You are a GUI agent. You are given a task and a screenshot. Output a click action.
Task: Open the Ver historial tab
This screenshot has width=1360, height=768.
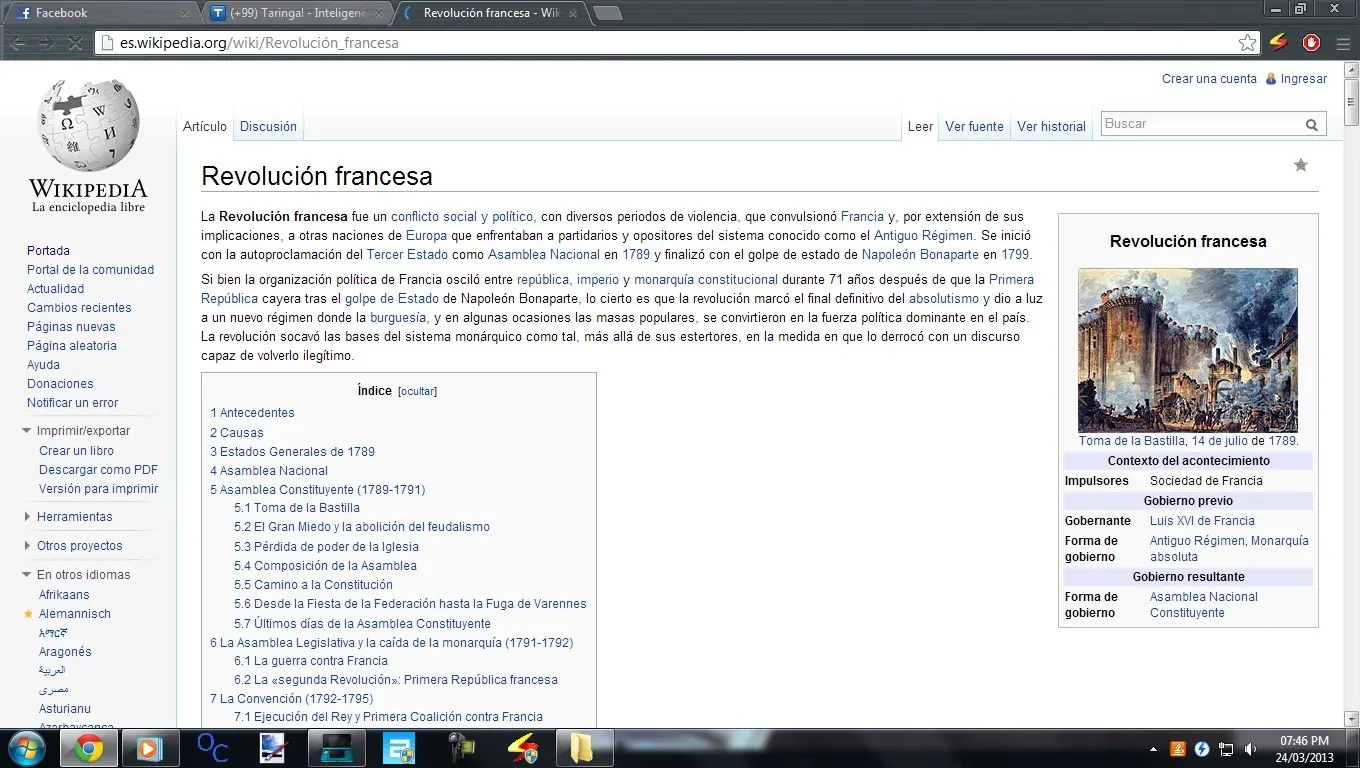(1051, 127)
